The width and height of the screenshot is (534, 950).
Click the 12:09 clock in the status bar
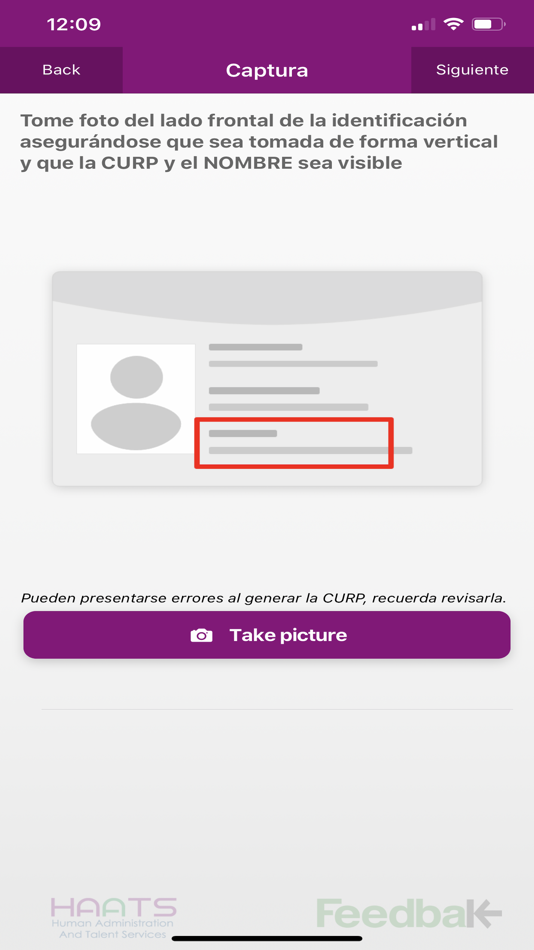click(x=73, y=24)
